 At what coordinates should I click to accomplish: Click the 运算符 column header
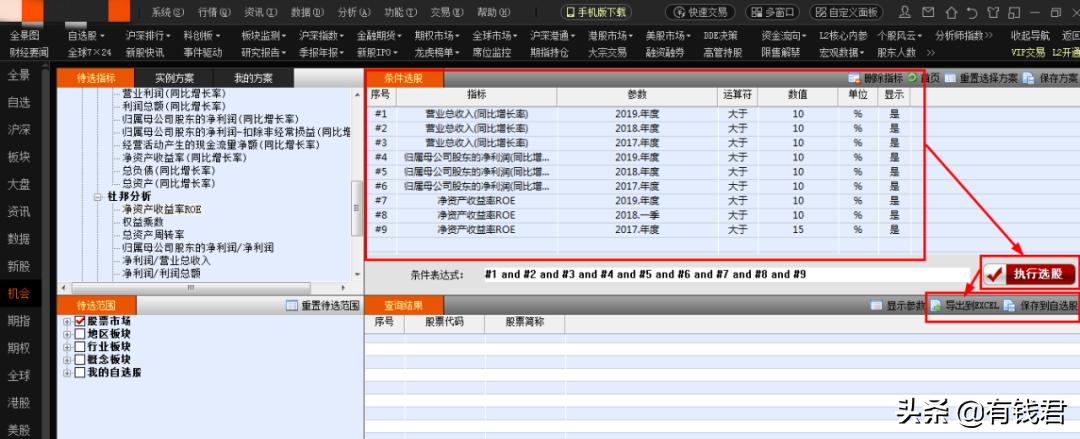738,95
